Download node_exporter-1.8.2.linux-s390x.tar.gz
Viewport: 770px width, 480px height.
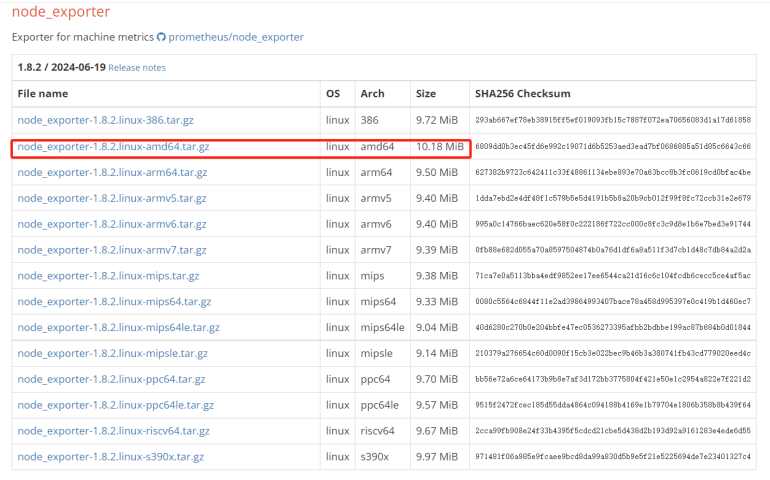[x=111, y=456]
